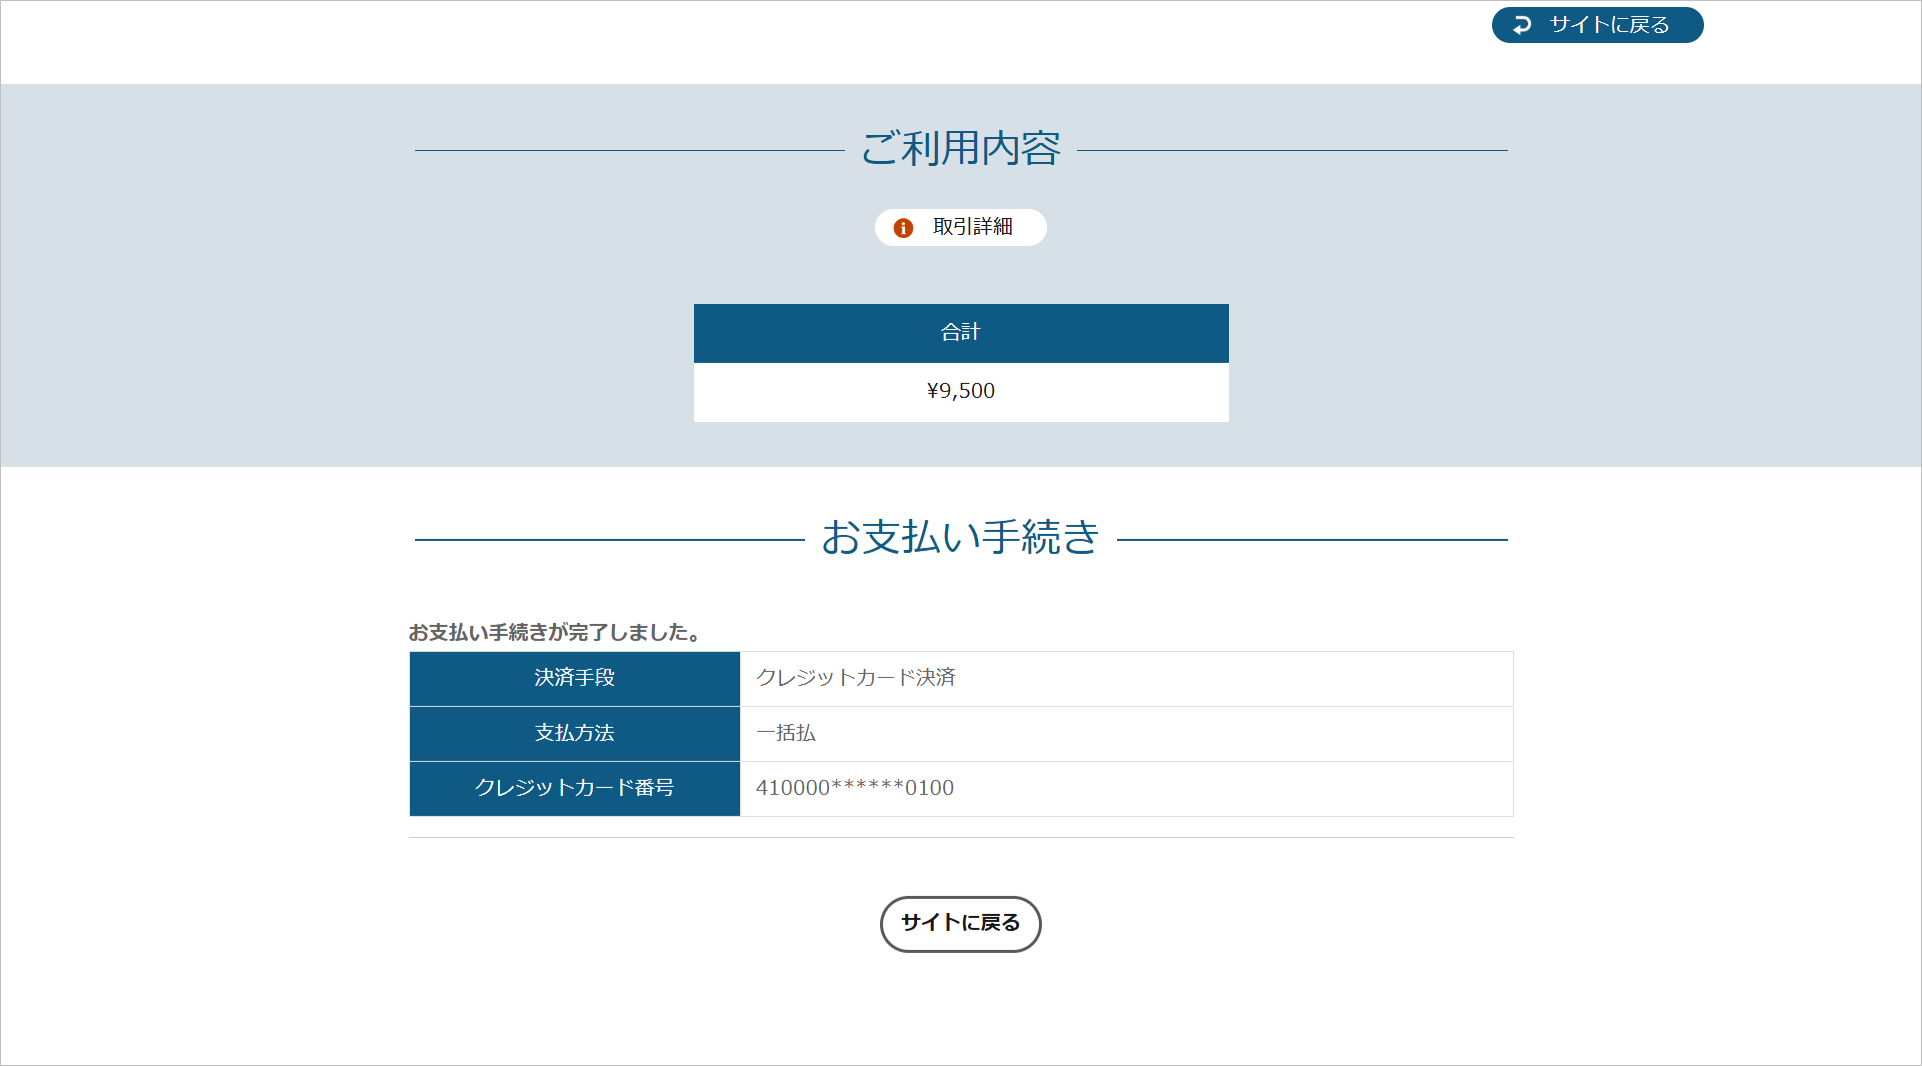Click the orange info icon beside 取引詳細
Screen dimensions: 1922x1066
(x=904, y=227)
